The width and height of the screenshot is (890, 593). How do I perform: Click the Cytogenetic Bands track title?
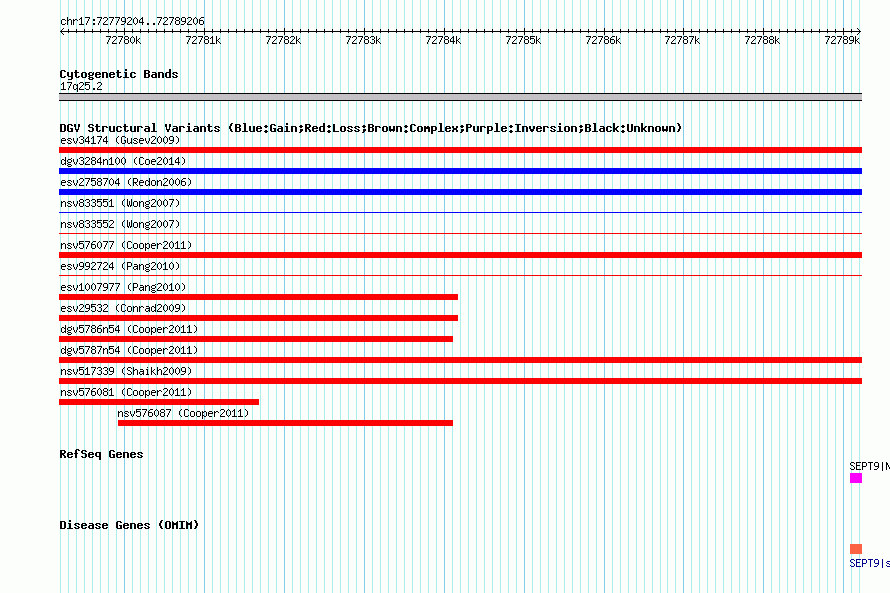click(119, 74)
